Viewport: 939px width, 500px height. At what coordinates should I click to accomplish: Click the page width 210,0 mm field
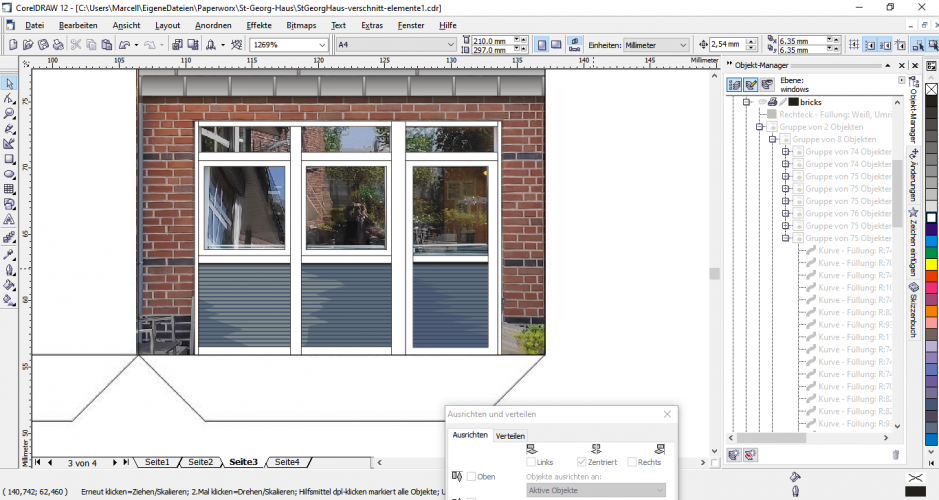[x=493, y=41]
